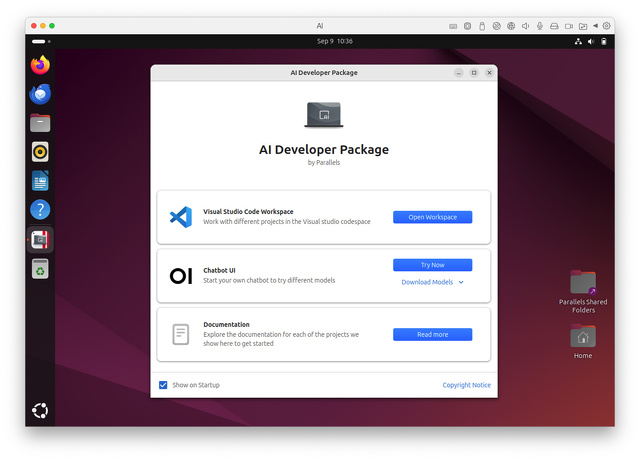The width and height of the screenshot is (640, 460).
Task: Click the network globe icon in Parallels toolbar
Action: coord(511,26)
